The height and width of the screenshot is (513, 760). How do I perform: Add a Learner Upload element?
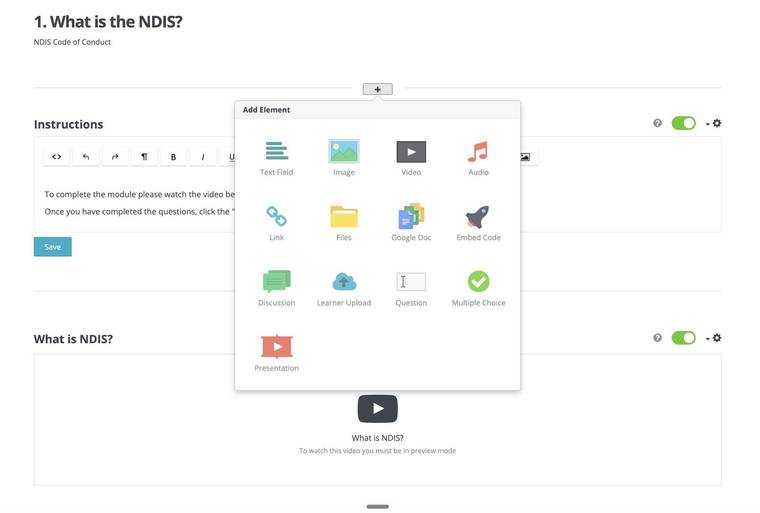(344, 289)
